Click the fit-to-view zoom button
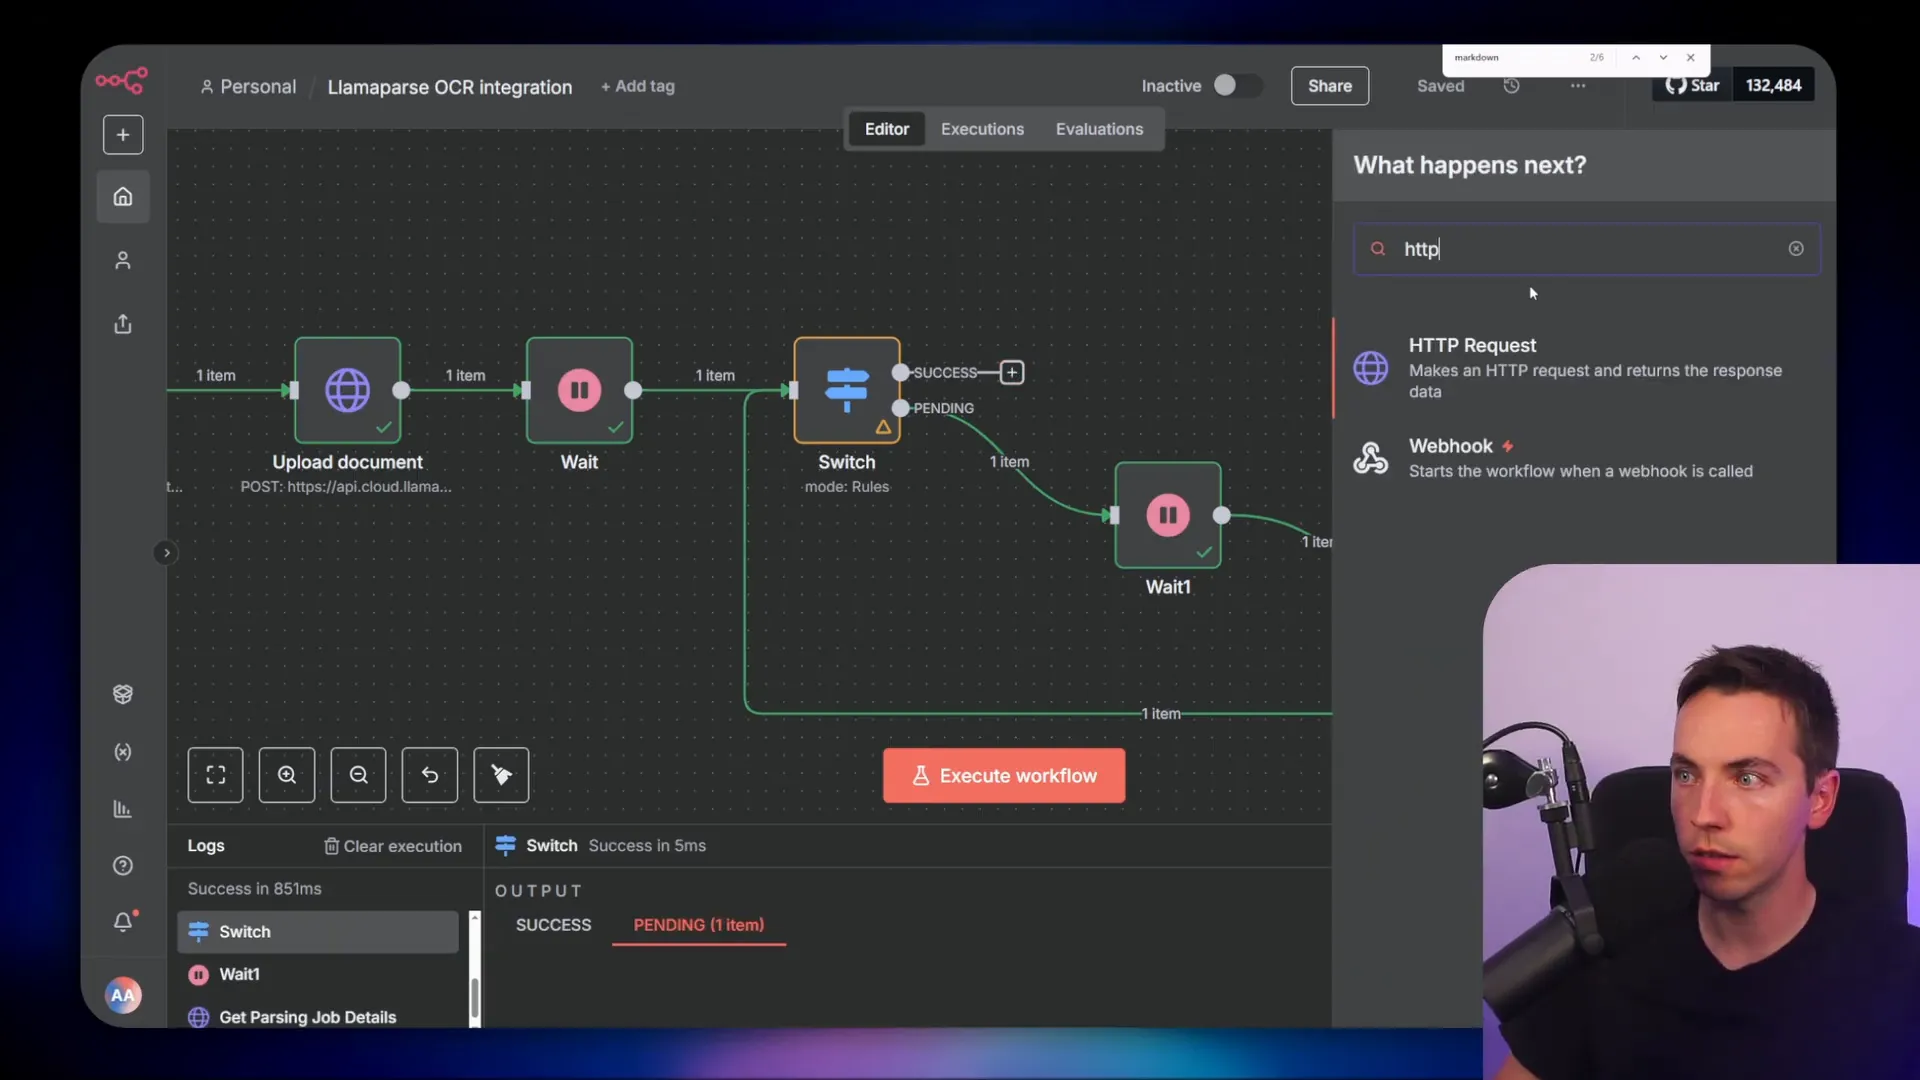Screen dimensions: 1920x1080 (x=216, y=775)
